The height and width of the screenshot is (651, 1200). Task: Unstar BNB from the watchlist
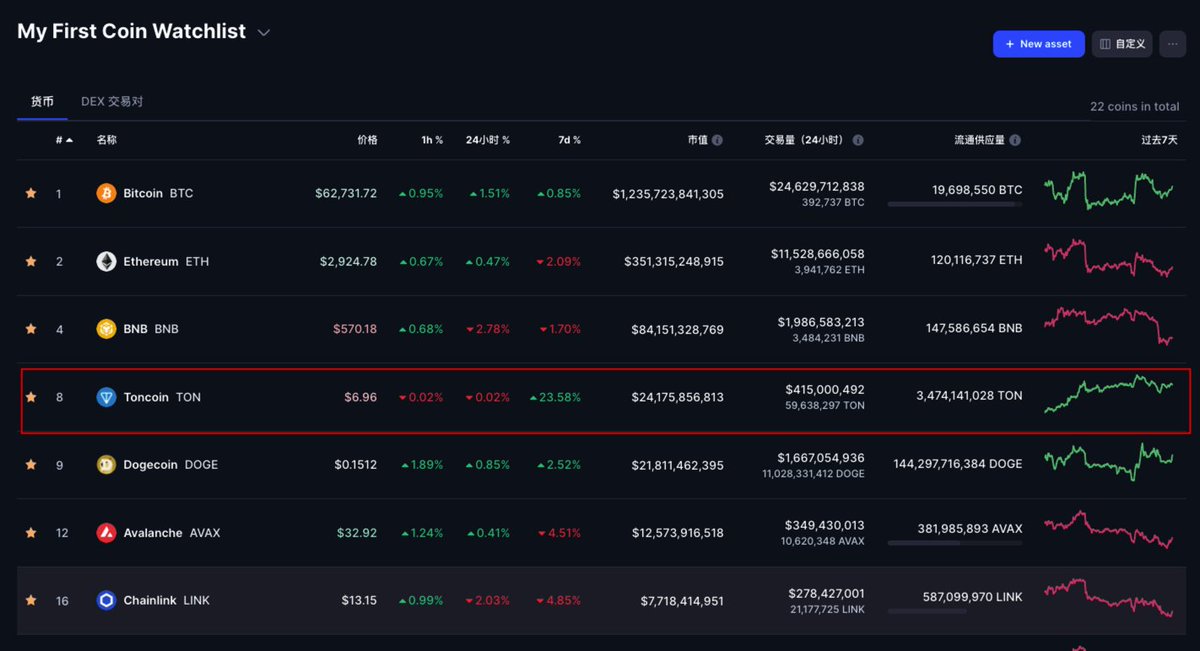tap(31, 329)
